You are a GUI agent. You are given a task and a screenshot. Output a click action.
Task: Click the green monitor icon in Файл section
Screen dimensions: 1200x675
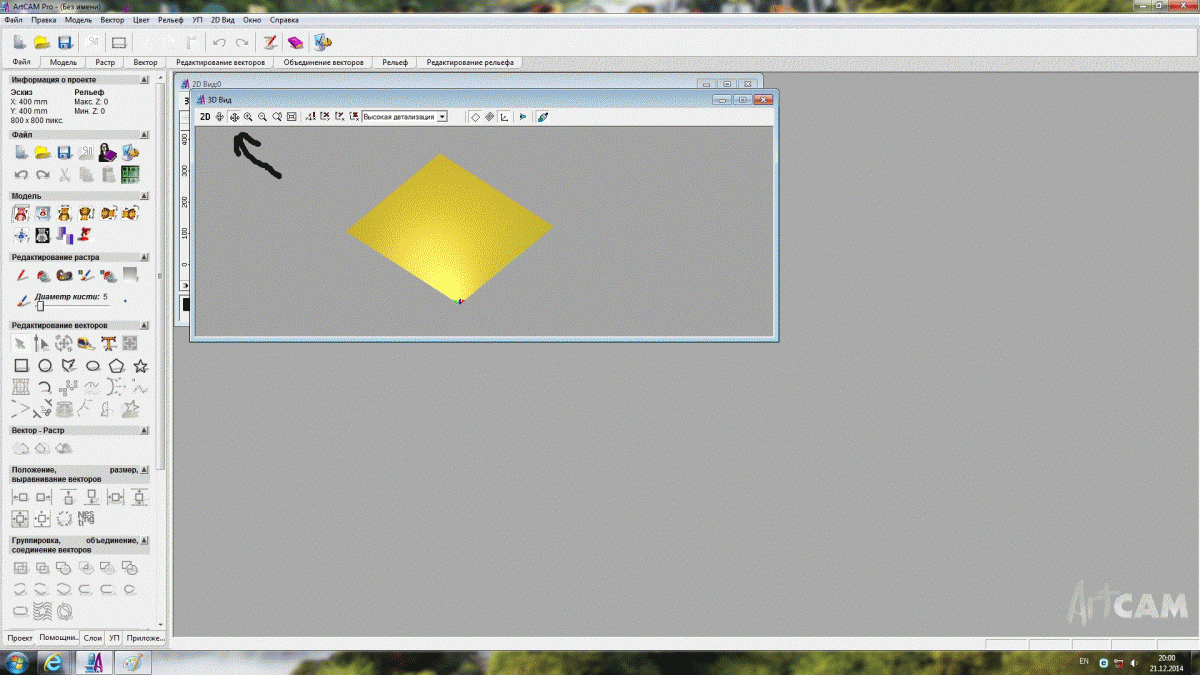(130, 174)
